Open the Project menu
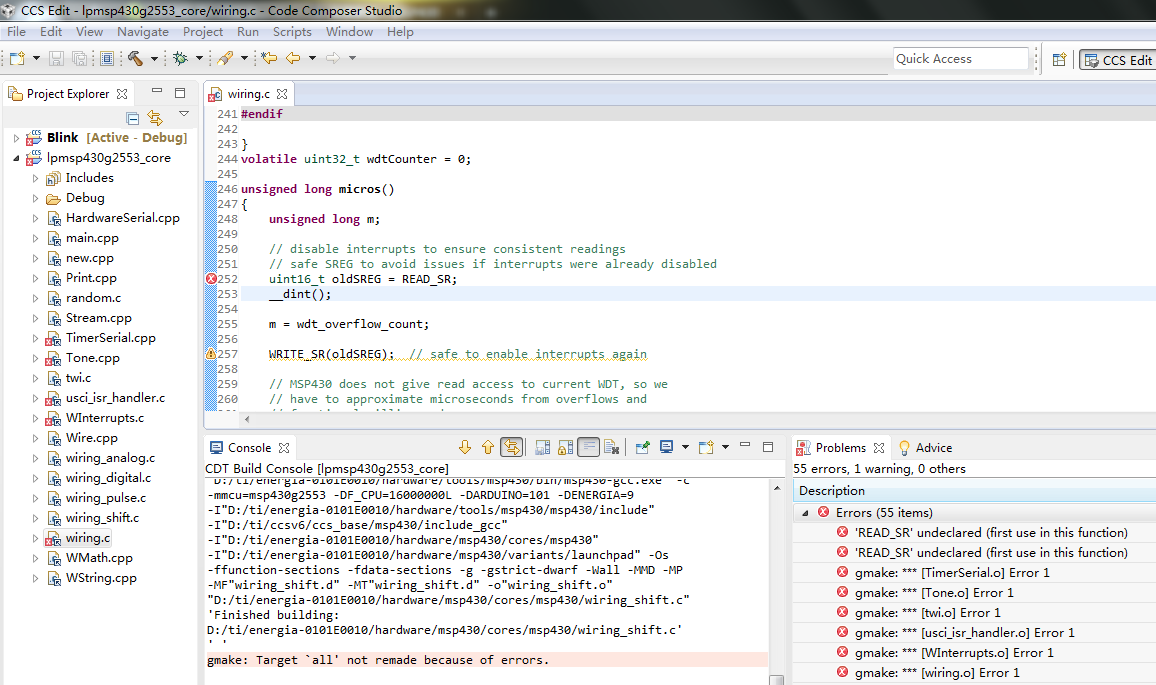1156x685 pixels. click(203, 32)
